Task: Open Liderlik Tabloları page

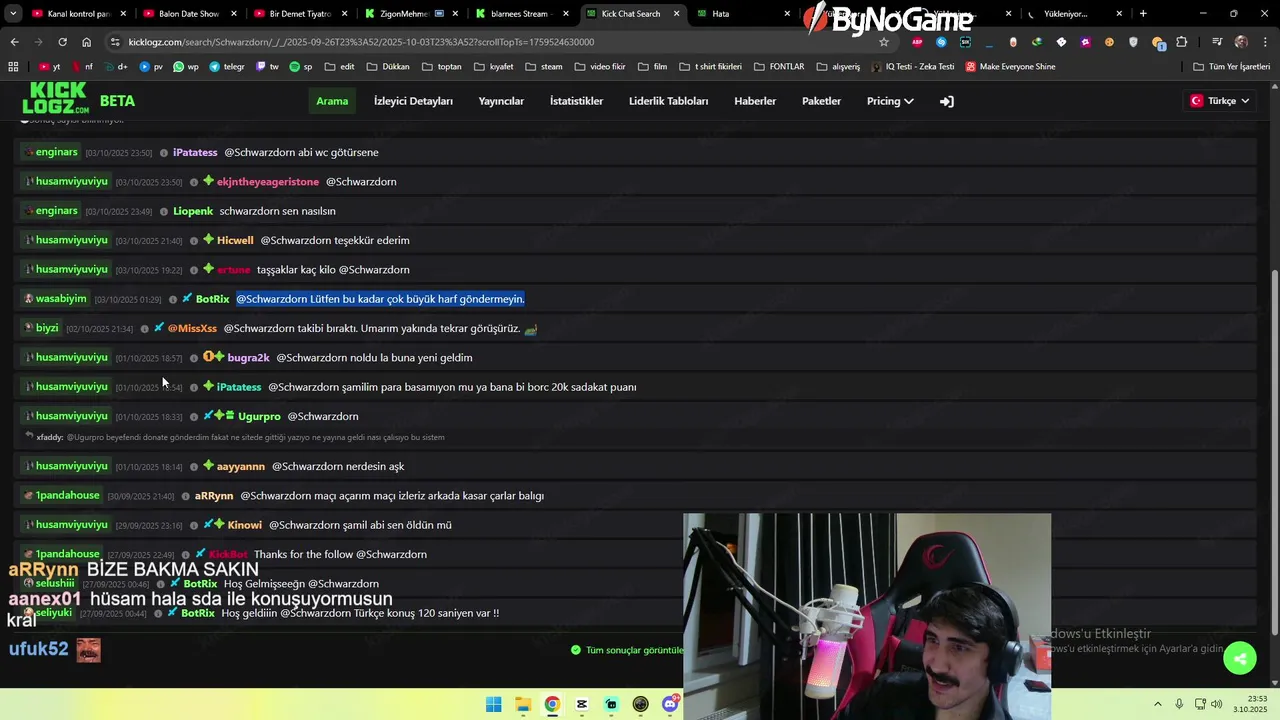Action: [668, 101]
